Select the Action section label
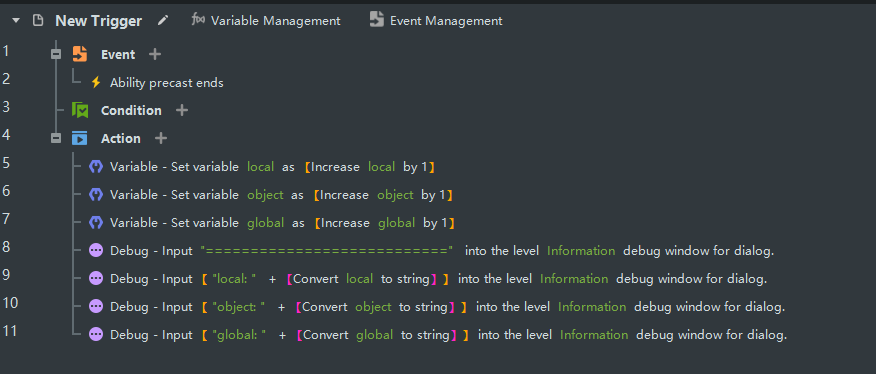This screenshot has height=374, width=876. (121, 139)
